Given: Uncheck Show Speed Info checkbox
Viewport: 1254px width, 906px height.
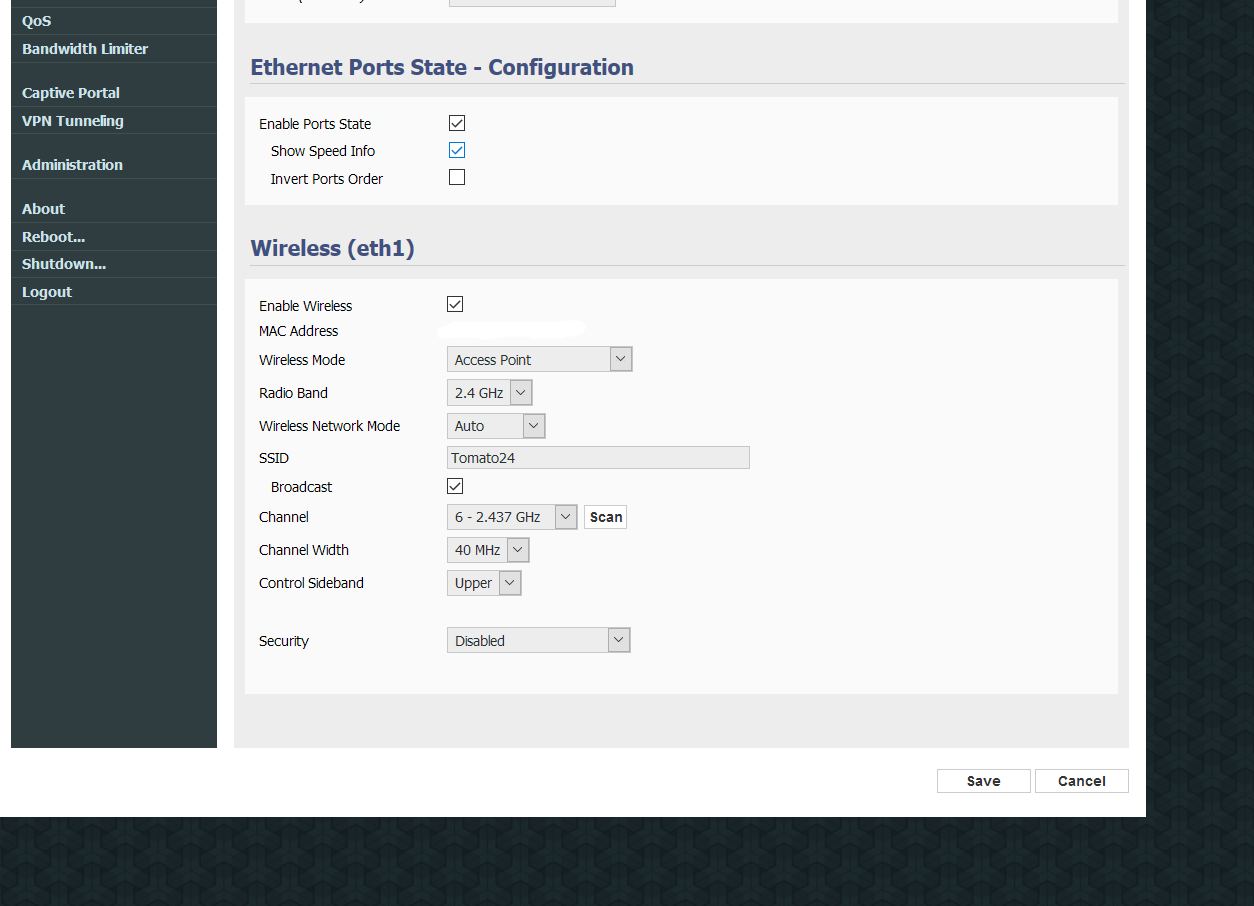Looking at the screenshot, I should tap(457, 150).
